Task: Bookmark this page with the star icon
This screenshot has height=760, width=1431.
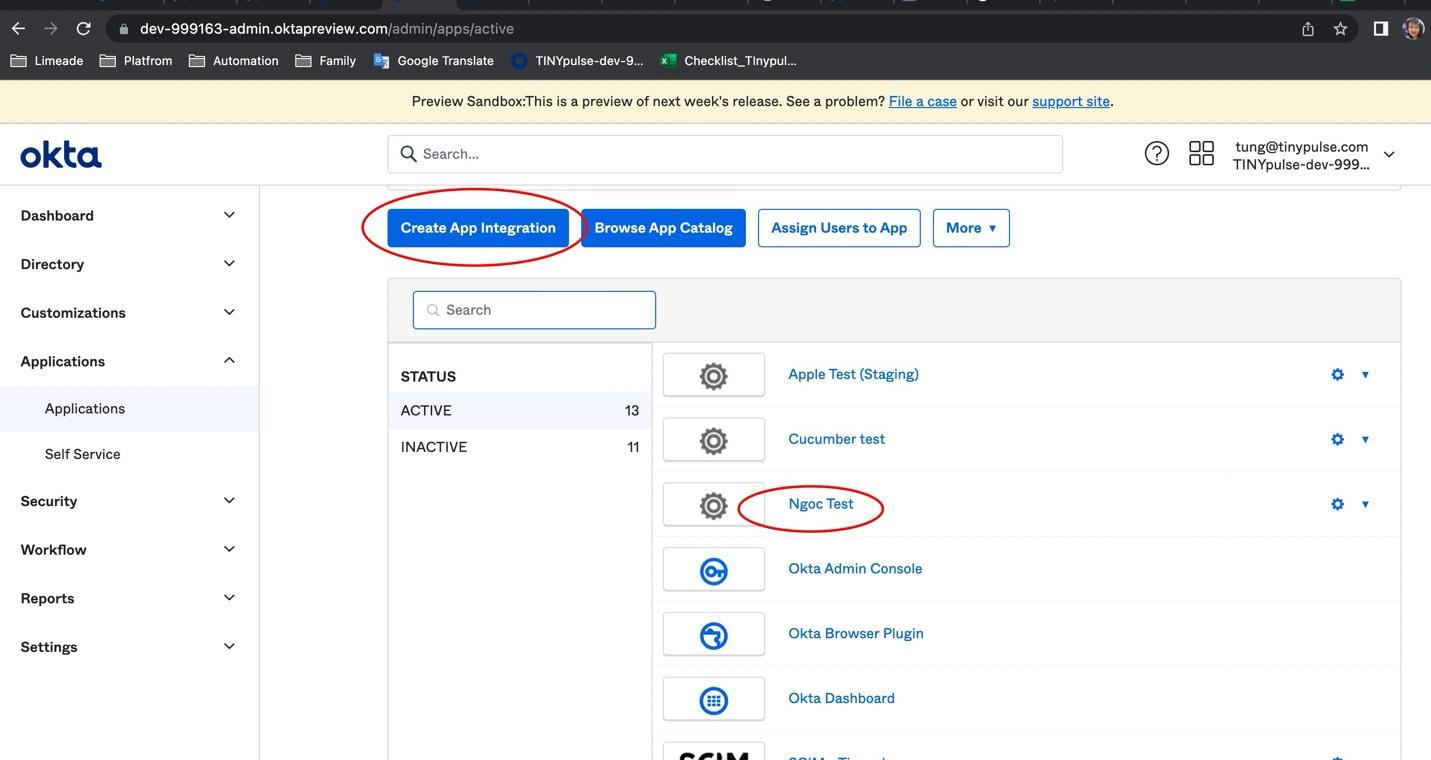Action: [1341, 29]
